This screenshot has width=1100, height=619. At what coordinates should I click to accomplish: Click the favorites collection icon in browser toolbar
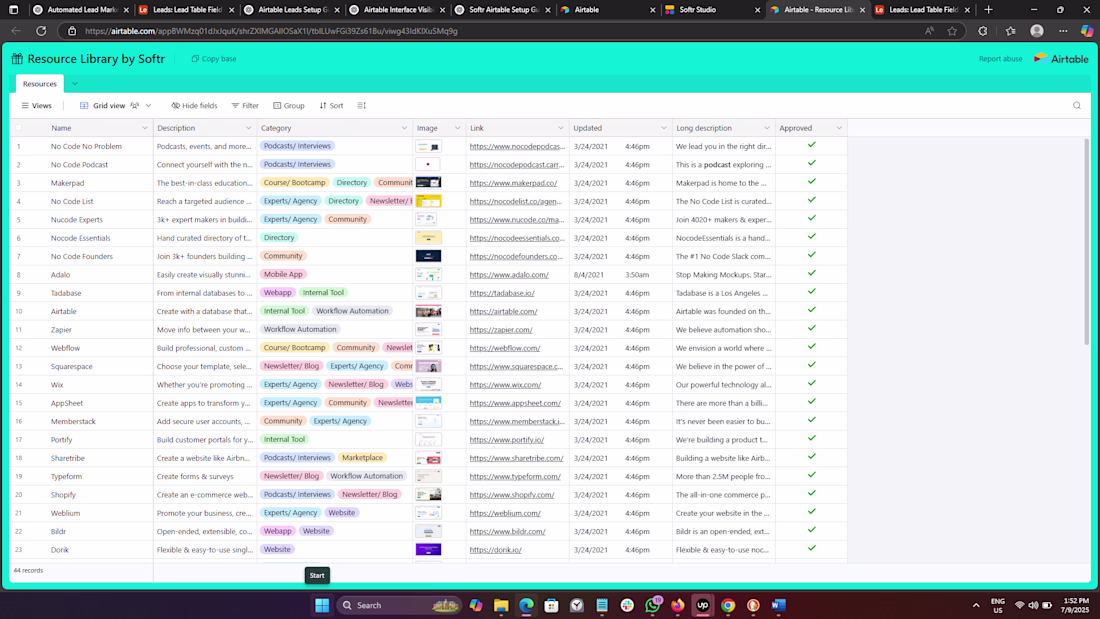(x=1010, y=31)
